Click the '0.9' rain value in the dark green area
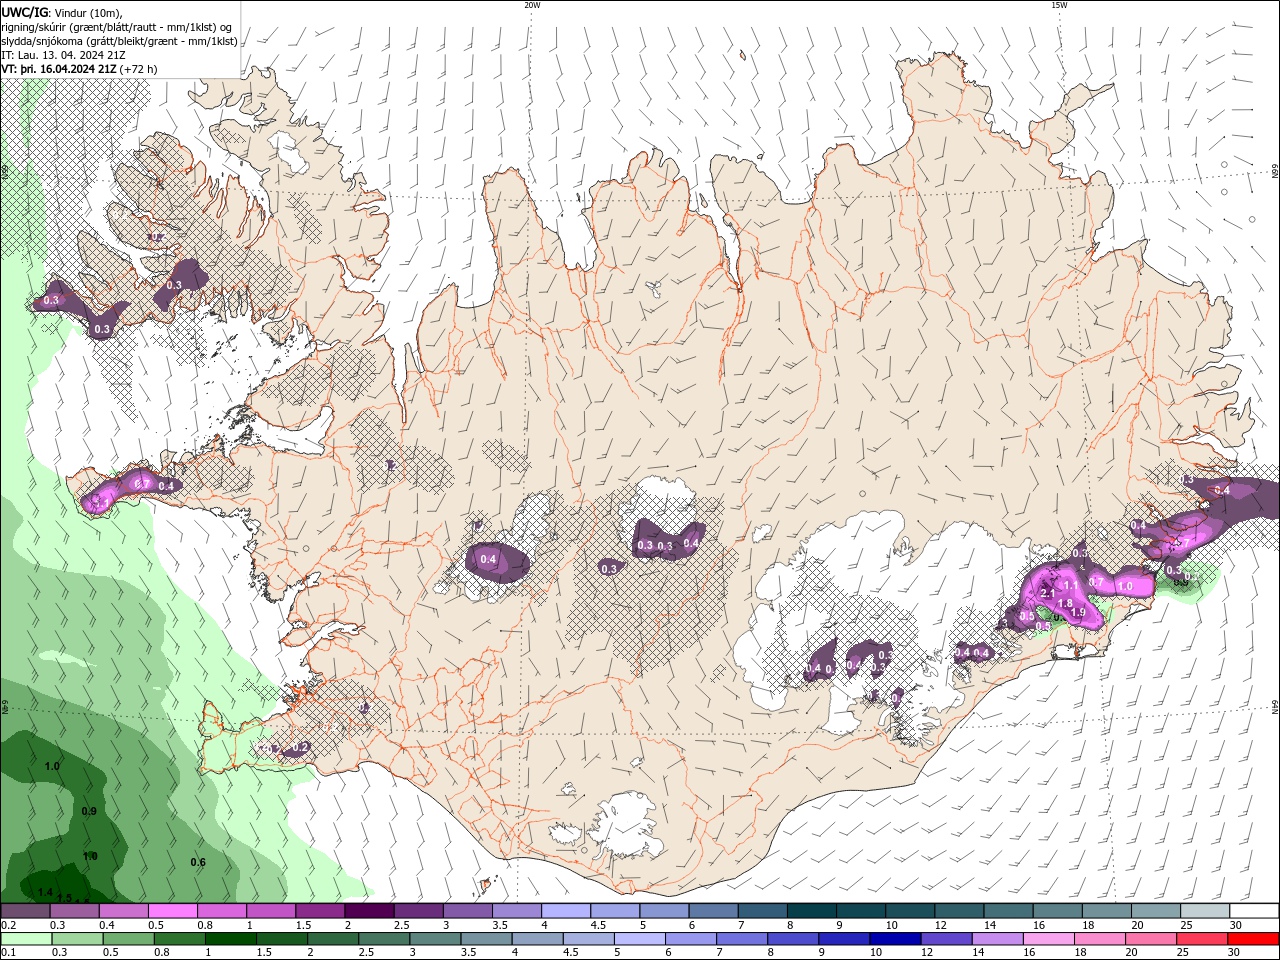The image size is (1280, 960). click(x=89, y=811)
